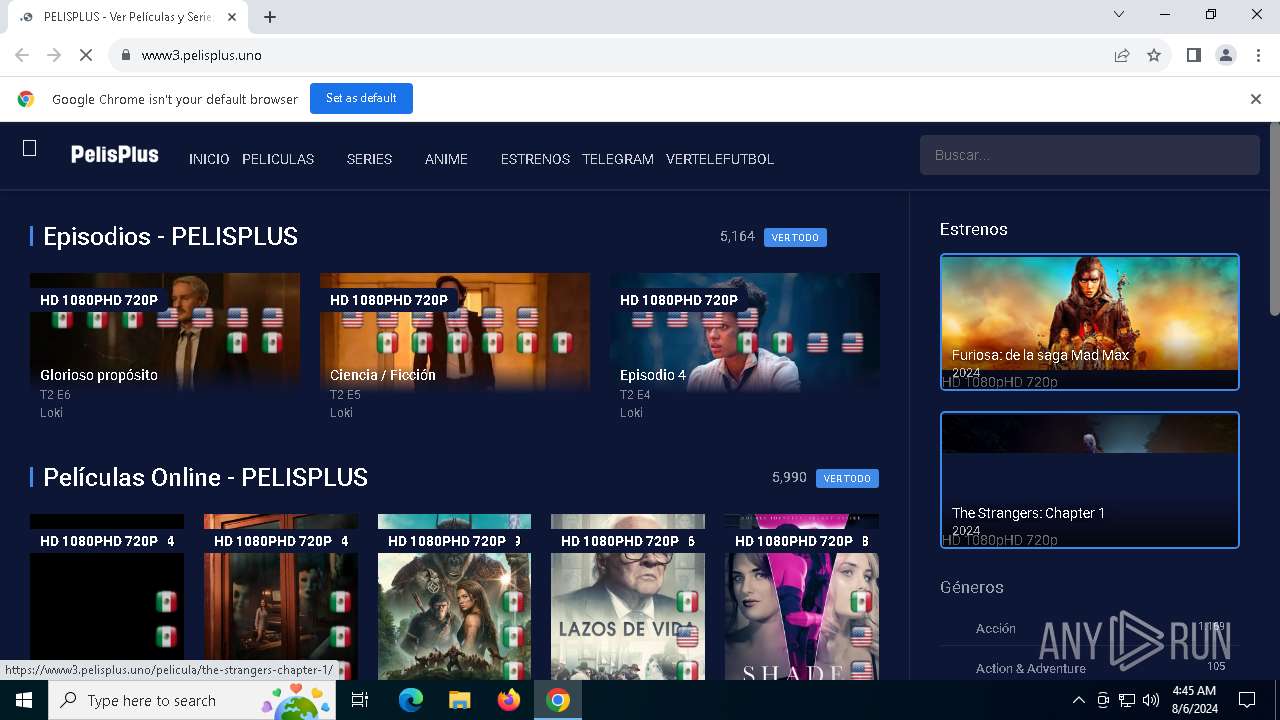Open Windows Start menu
This screenshot has height=720, width=1280.
click(x=24, y=700)
